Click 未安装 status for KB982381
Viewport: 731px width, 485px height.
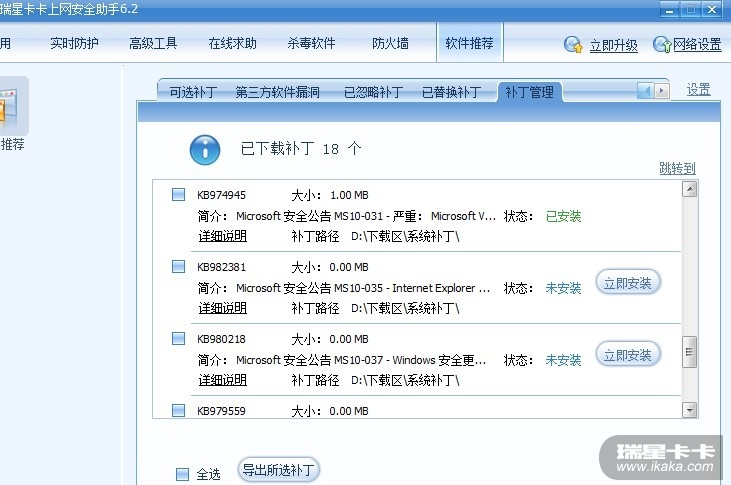563,288
